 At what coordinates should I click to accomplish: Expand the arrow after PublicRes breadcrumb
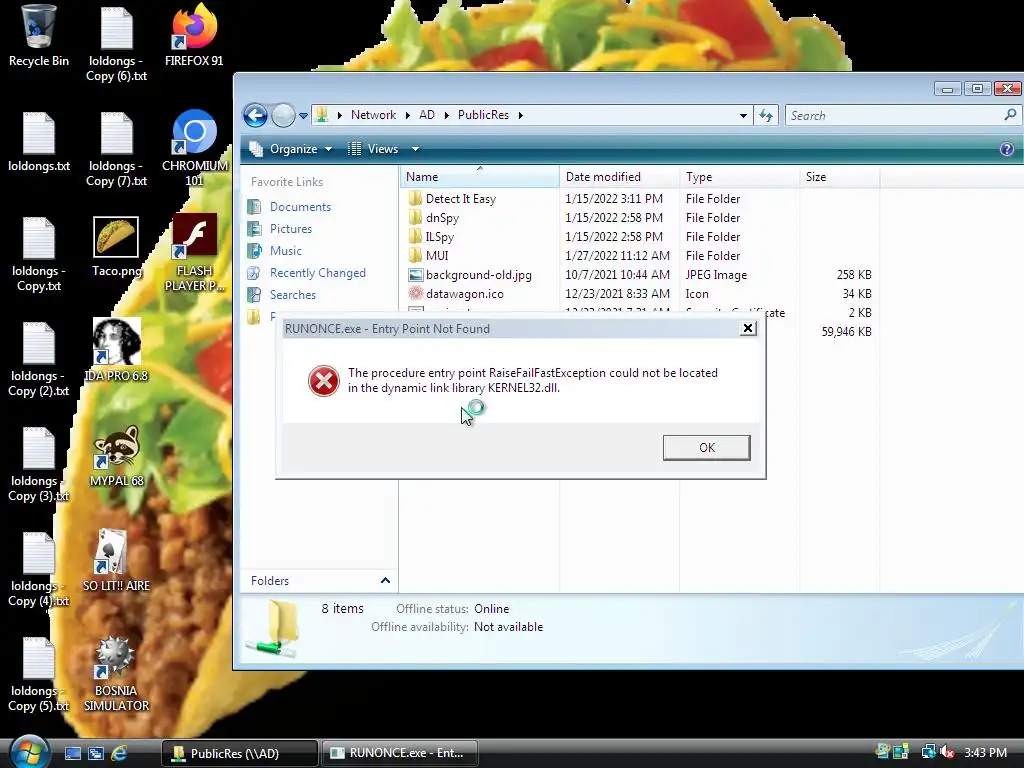coord(520,116)
